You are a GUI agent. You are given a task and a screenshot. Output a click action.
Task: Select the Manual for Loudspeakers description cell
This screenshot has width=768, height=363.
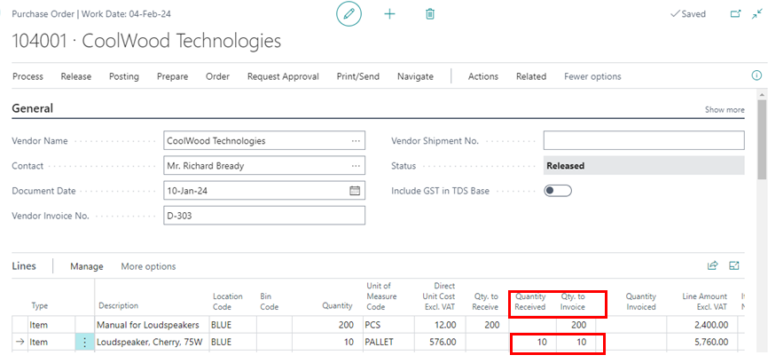click(152, 325)
